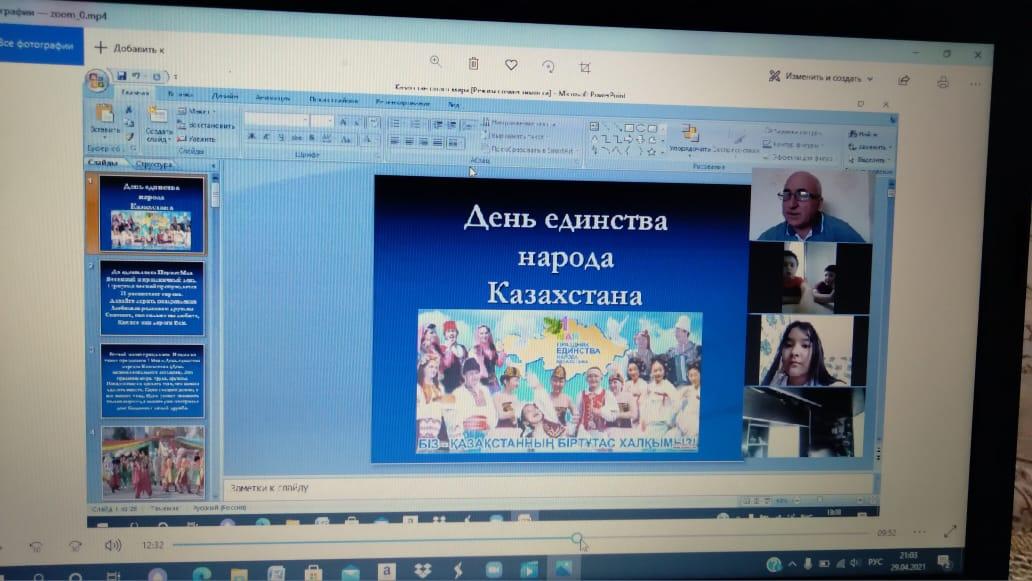Open the Упорядочить arrange dropdown
Image resolution: width=1032 pixels, height=581 pixels.
(689, 139)
